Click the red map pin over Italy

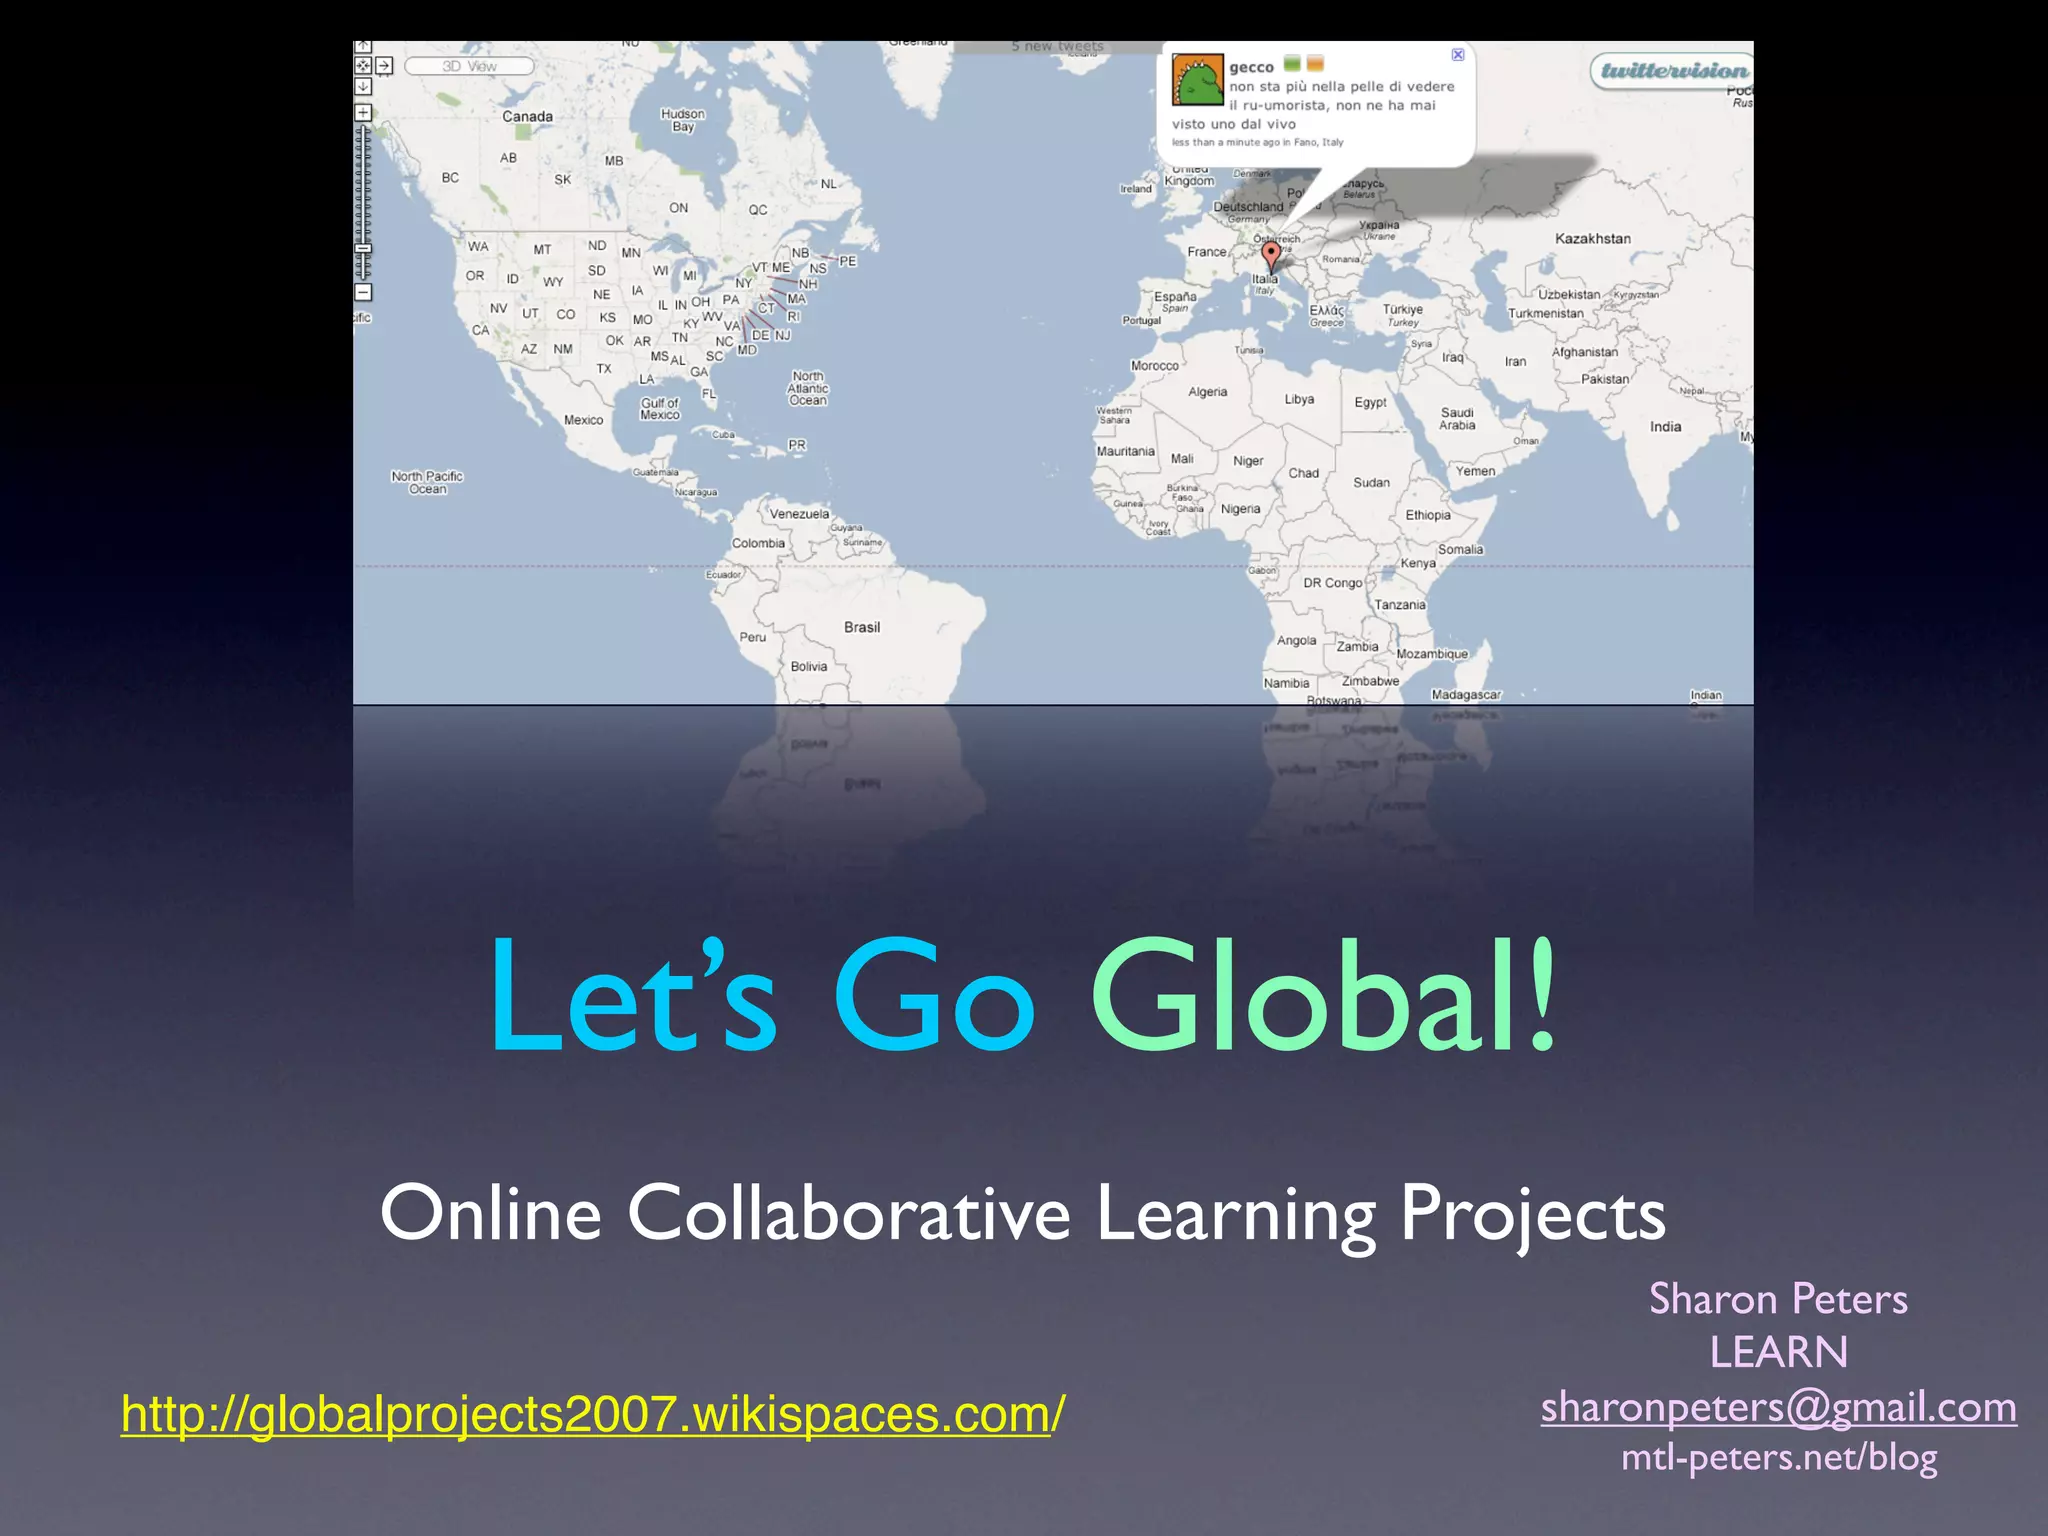[1271, 254]
